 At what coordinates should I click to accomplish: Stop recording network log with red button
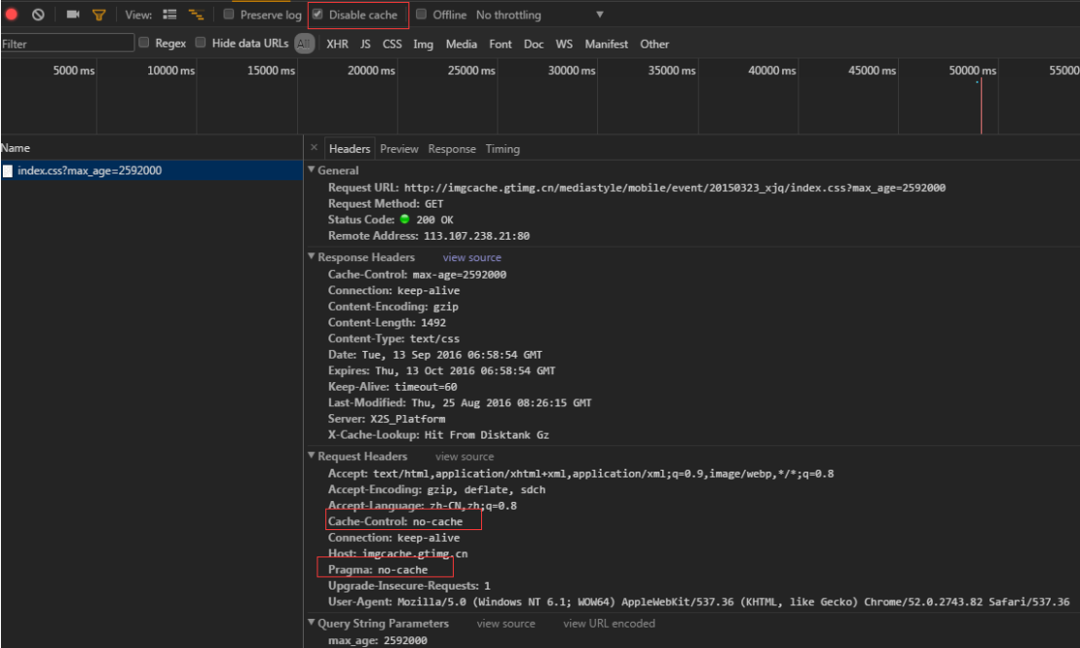[x=11, y=14]
